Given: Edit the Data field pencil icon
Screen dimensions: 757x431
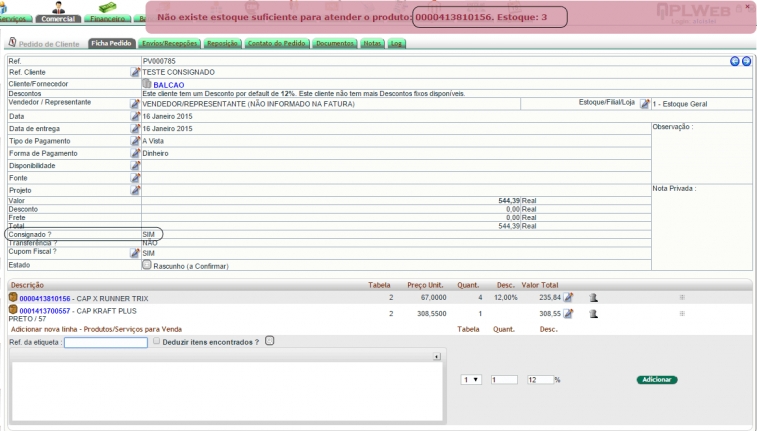Looking at the screenshot, I should (x=135, y=116).
